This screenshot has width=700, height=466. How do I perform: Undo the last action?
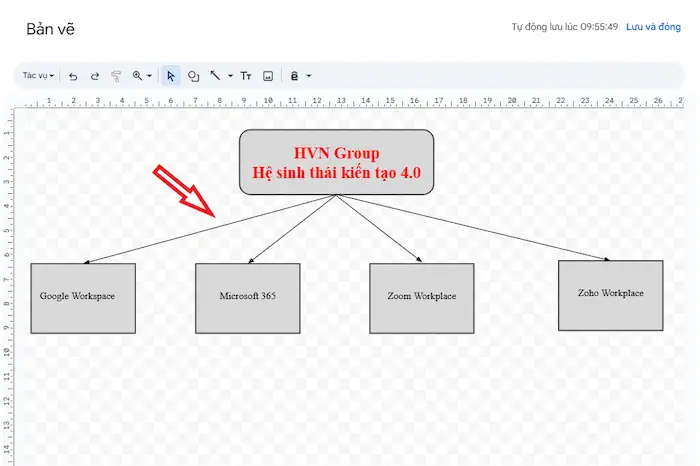(73, 76)
